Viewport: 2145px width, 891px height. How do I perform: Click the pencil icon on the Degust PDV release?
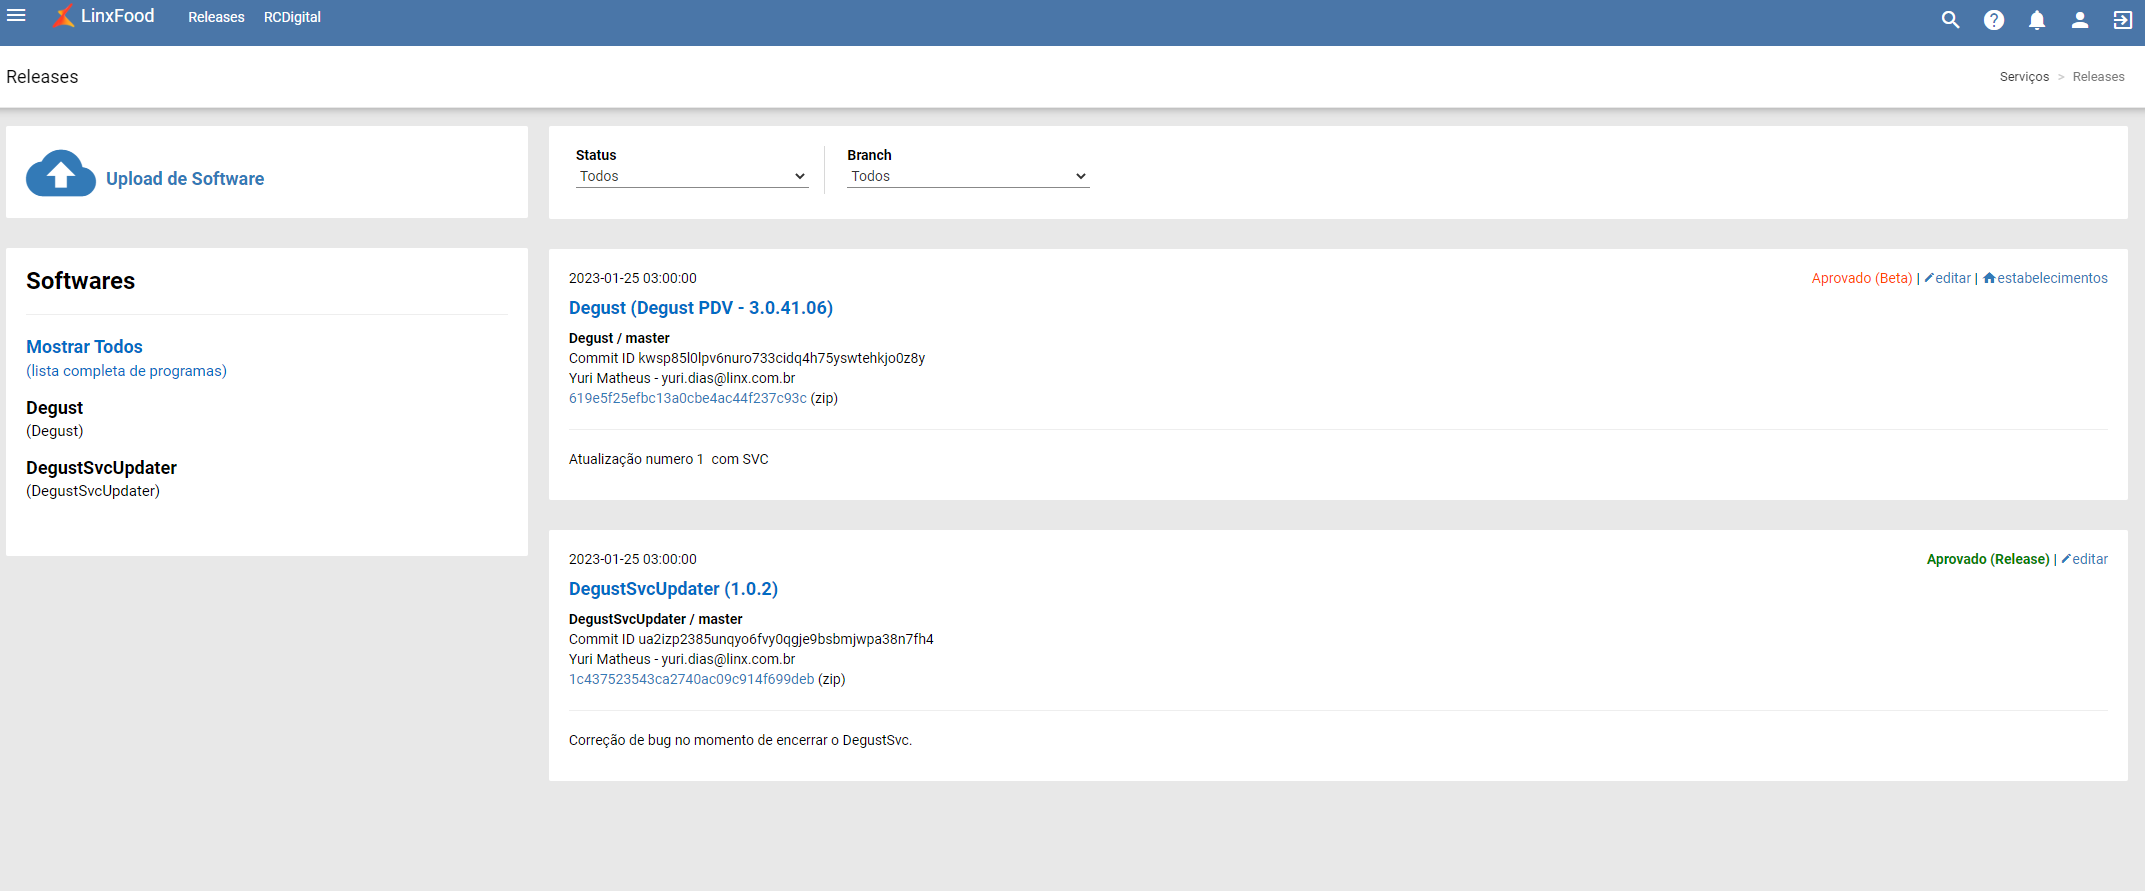[x=1929, y=278]
